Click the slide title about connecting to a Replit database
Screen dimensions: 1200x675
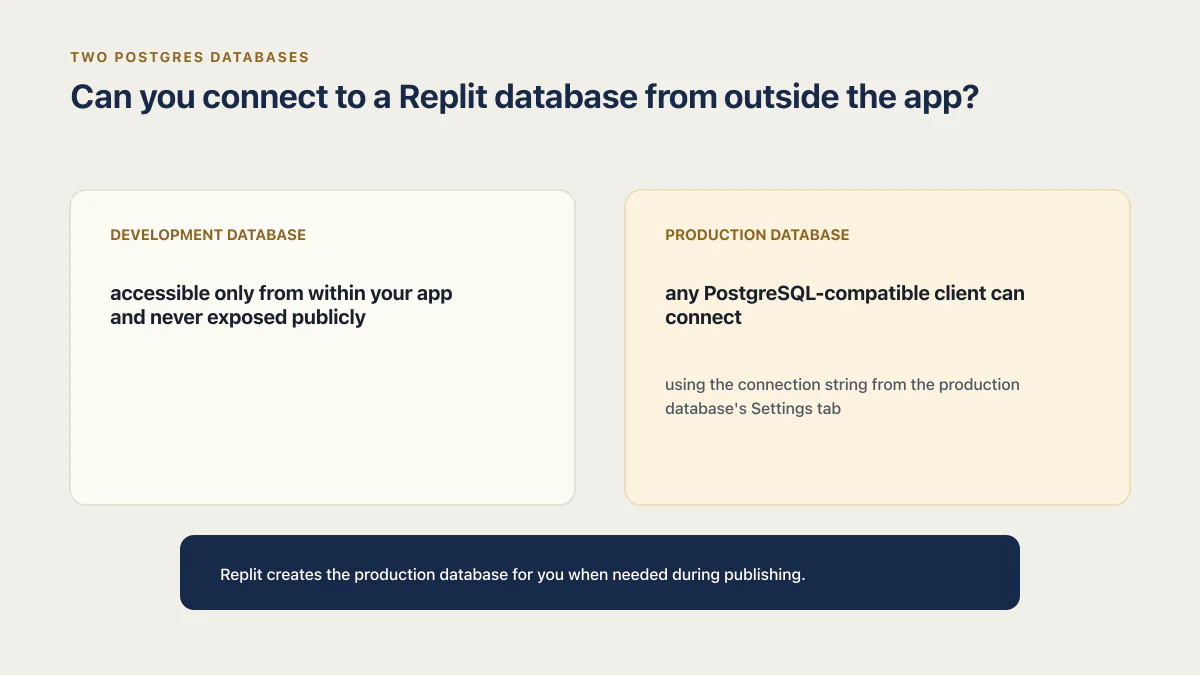point(524,97)
